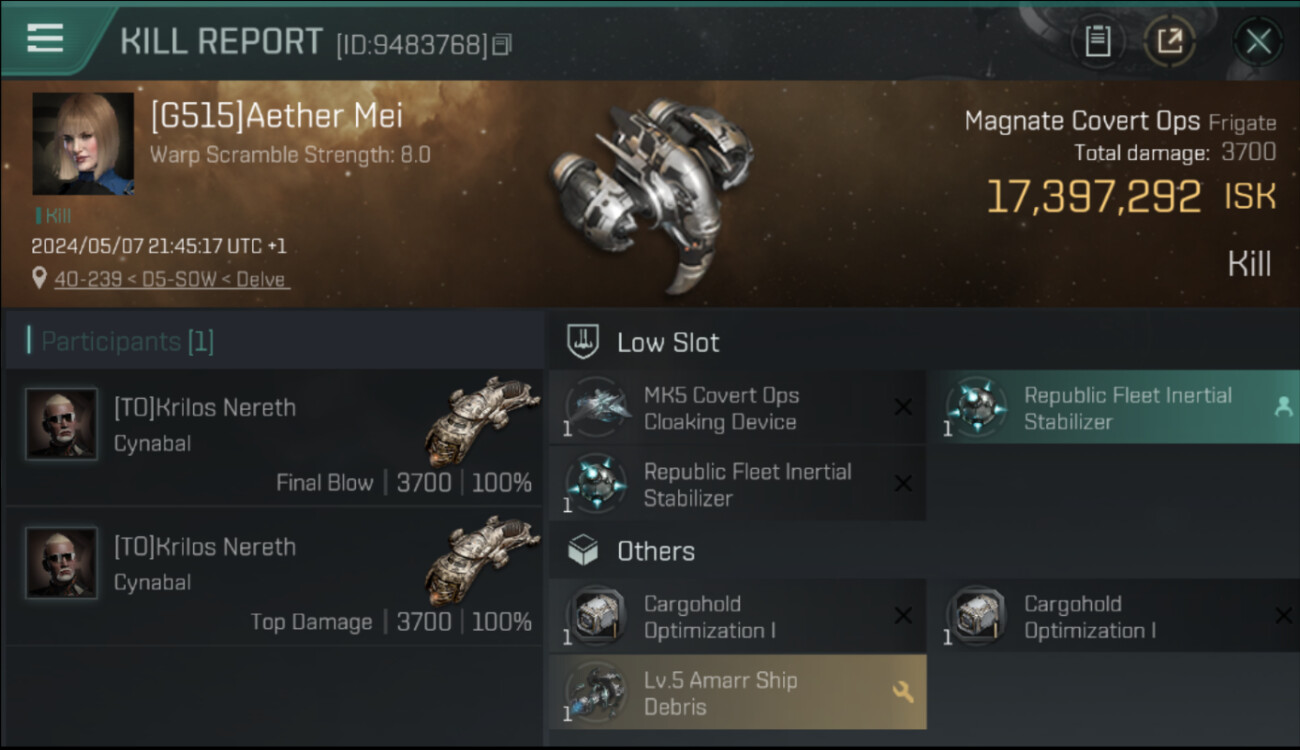This screenshot has width=1300, height=750.
Task: Click MK5 Covert Ops Cloaking Device icon
Action: (598, 407)
